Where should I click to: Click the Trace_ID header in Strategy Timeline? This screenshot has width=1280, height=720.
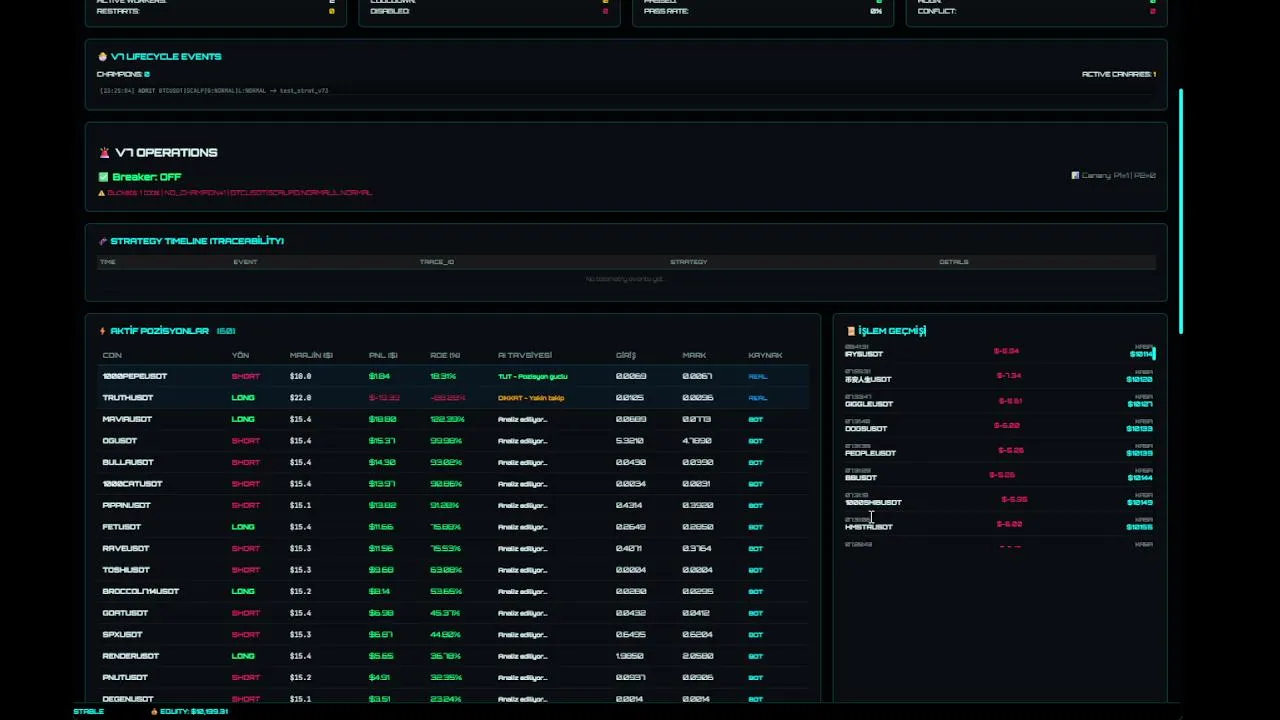[436, 262]
